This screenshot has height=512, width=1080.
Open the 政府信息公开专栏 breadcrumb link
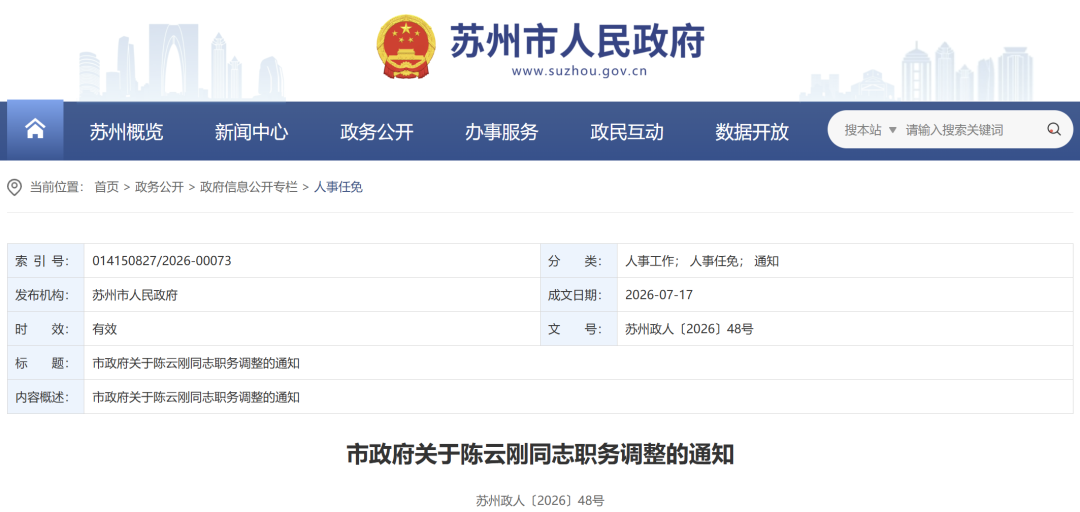tap(249, 187)
